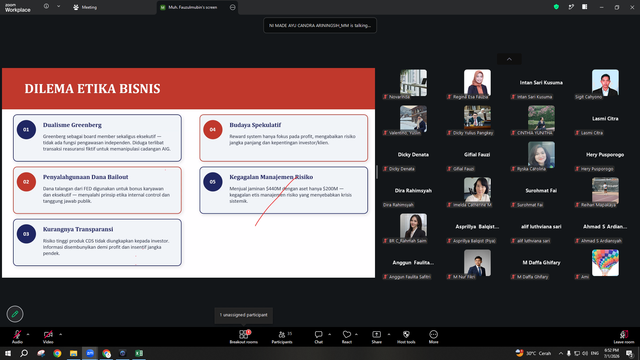Select the Dicky Denata participant tile

pyautogui.click(x=413, y=156)
